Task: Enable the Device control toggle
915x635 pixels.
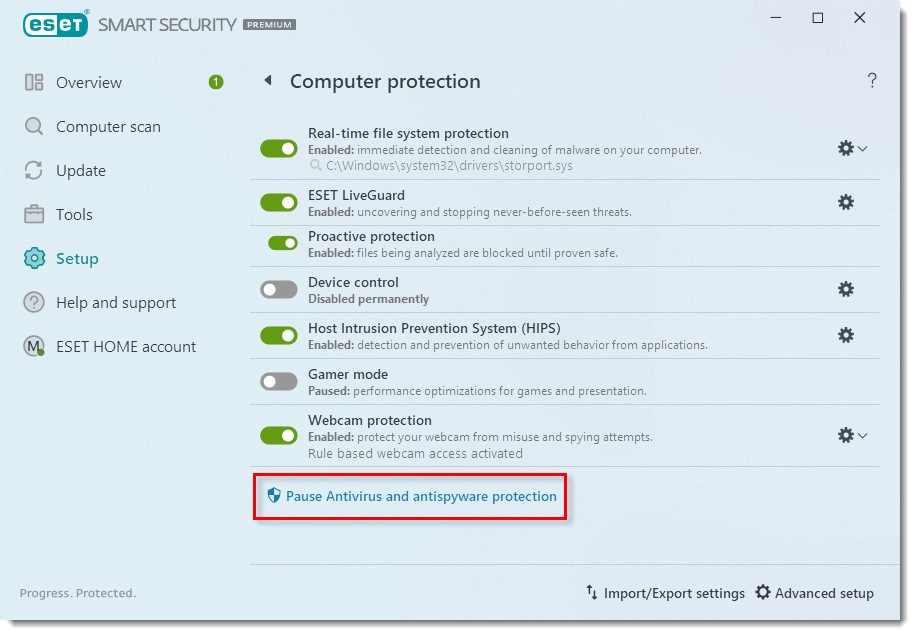Action: pos(279,289)
